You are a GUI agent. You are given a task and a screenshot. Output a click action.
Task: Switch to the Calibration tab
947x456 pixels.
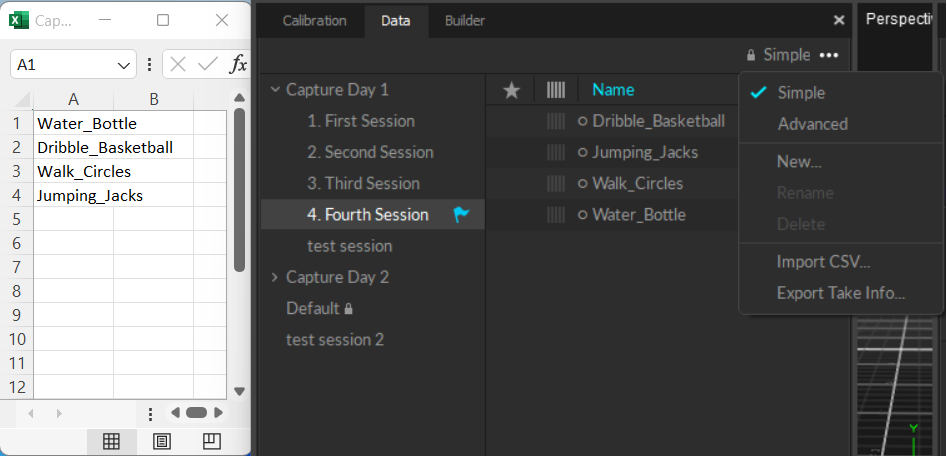click(314, 20)
